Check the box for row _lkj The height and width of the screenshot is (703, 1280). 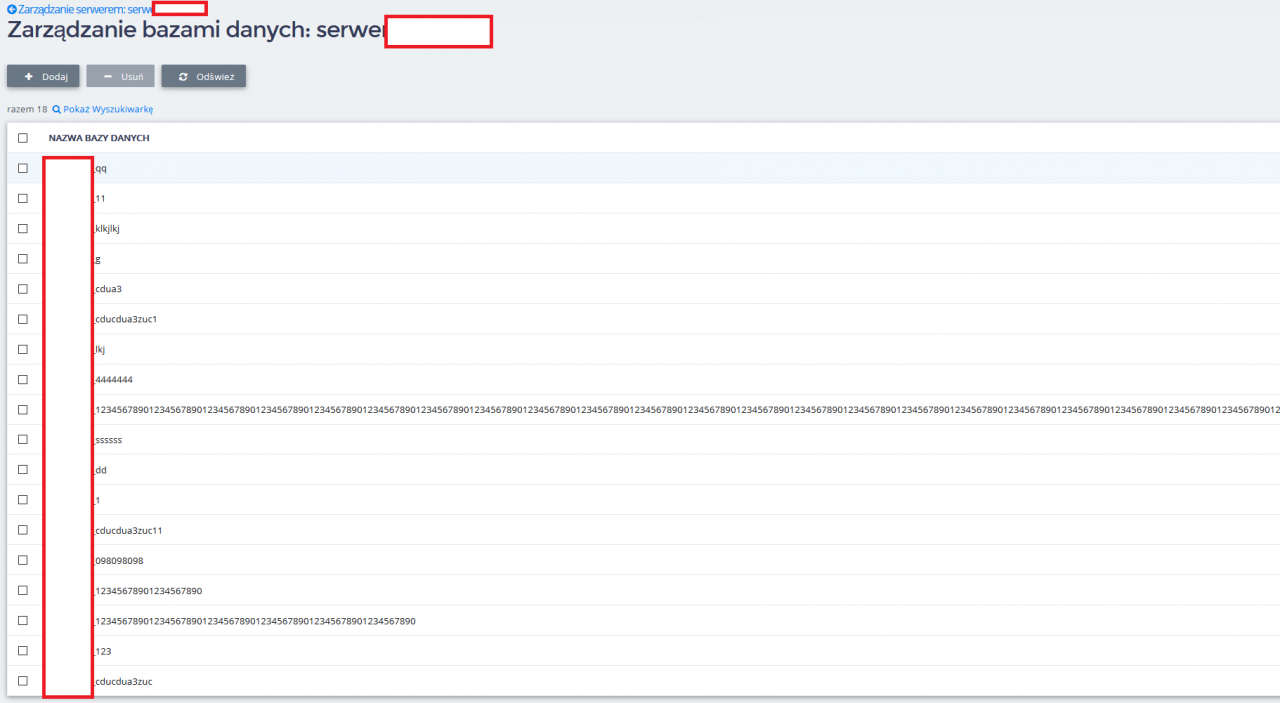click(x=23, y=349)
